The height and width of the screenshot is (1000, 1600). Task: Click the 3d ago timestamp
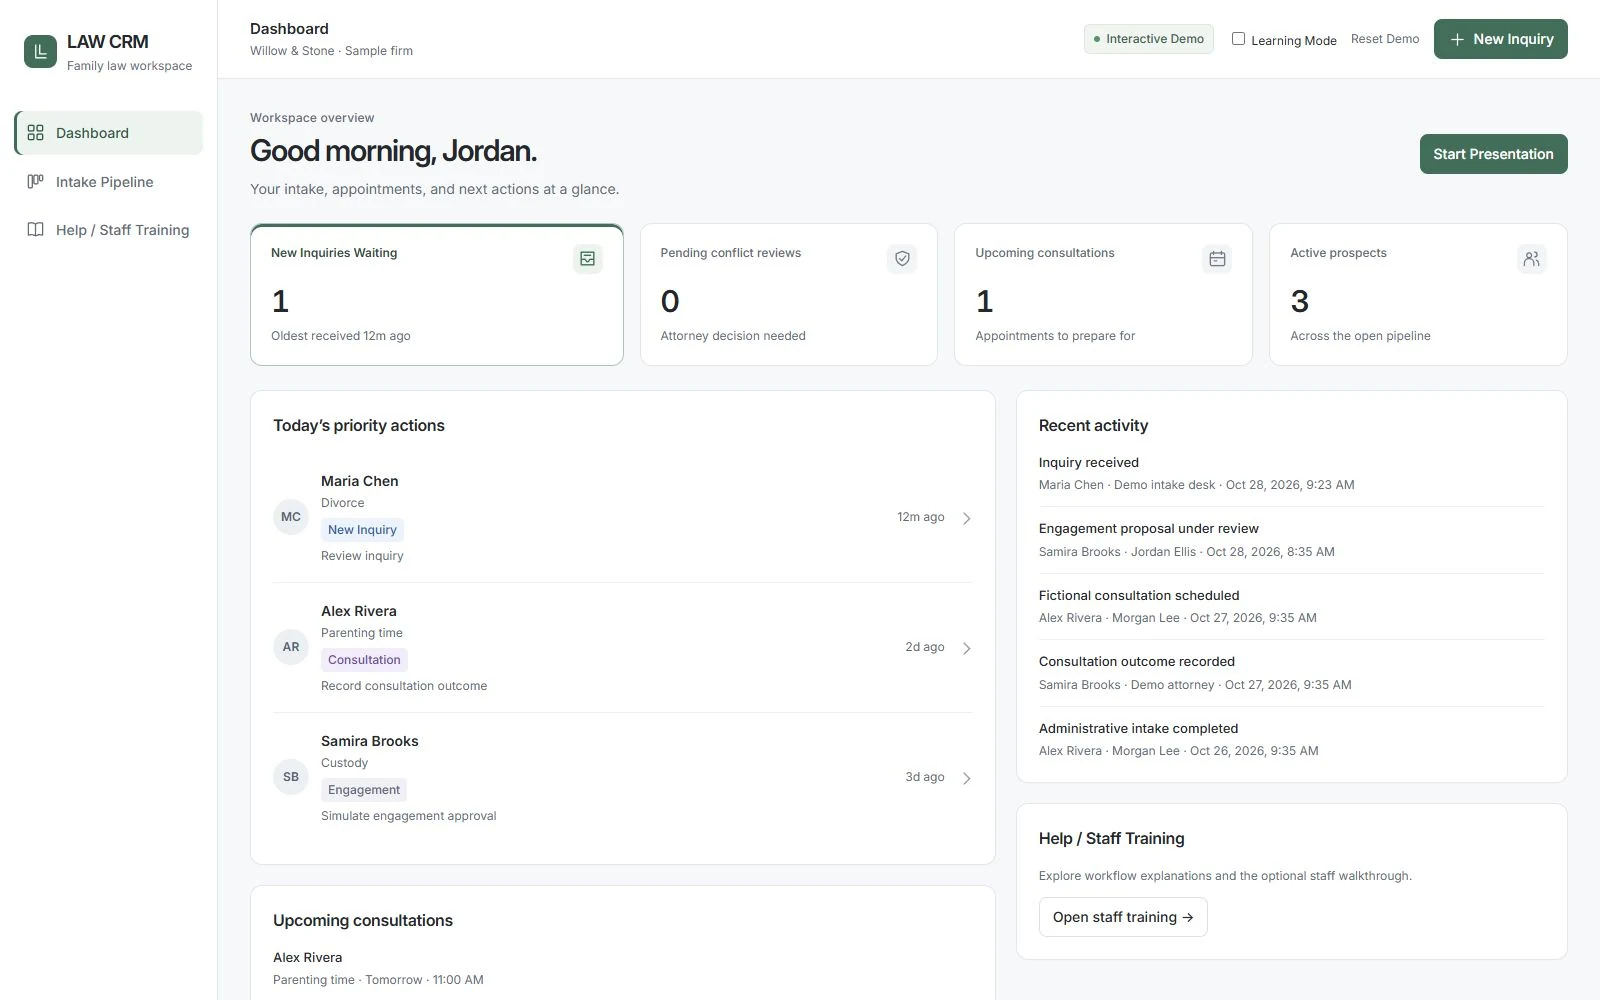point(925,777)
